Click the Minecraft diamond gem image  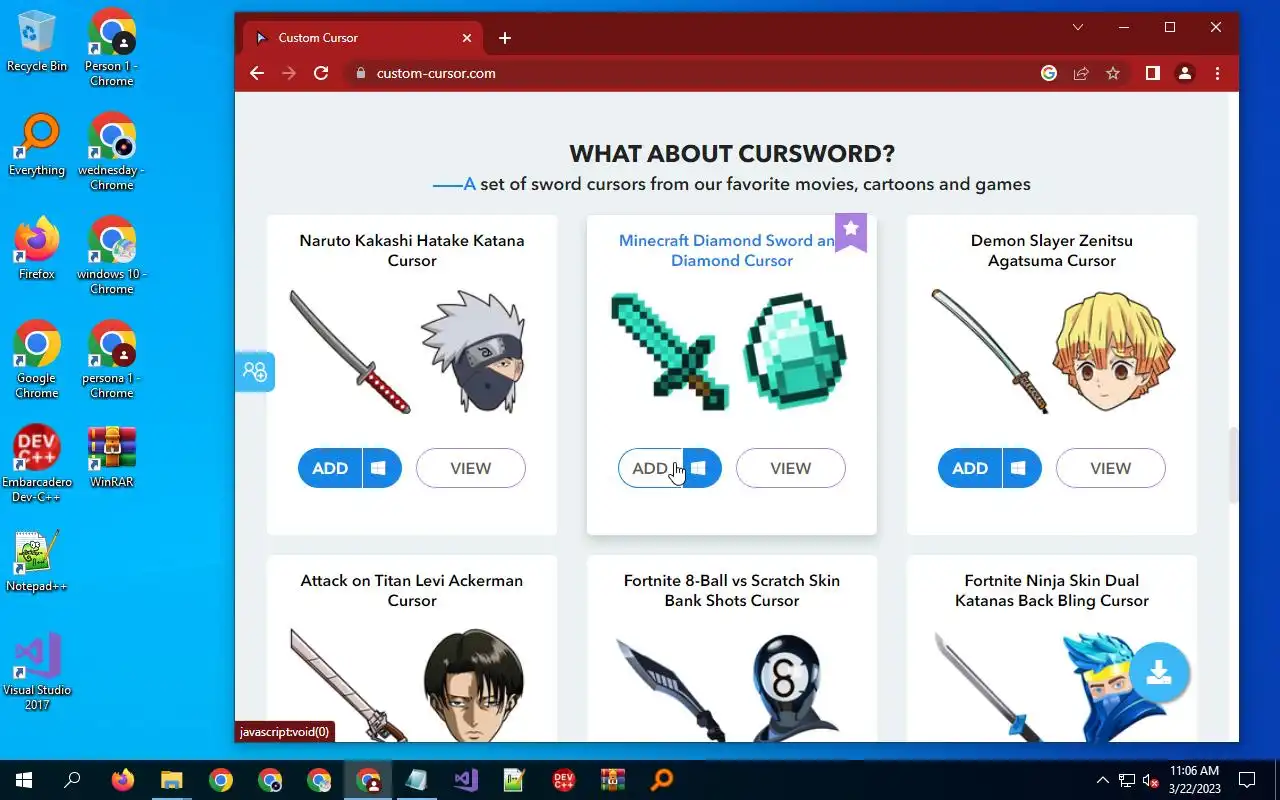click(795, 351)
